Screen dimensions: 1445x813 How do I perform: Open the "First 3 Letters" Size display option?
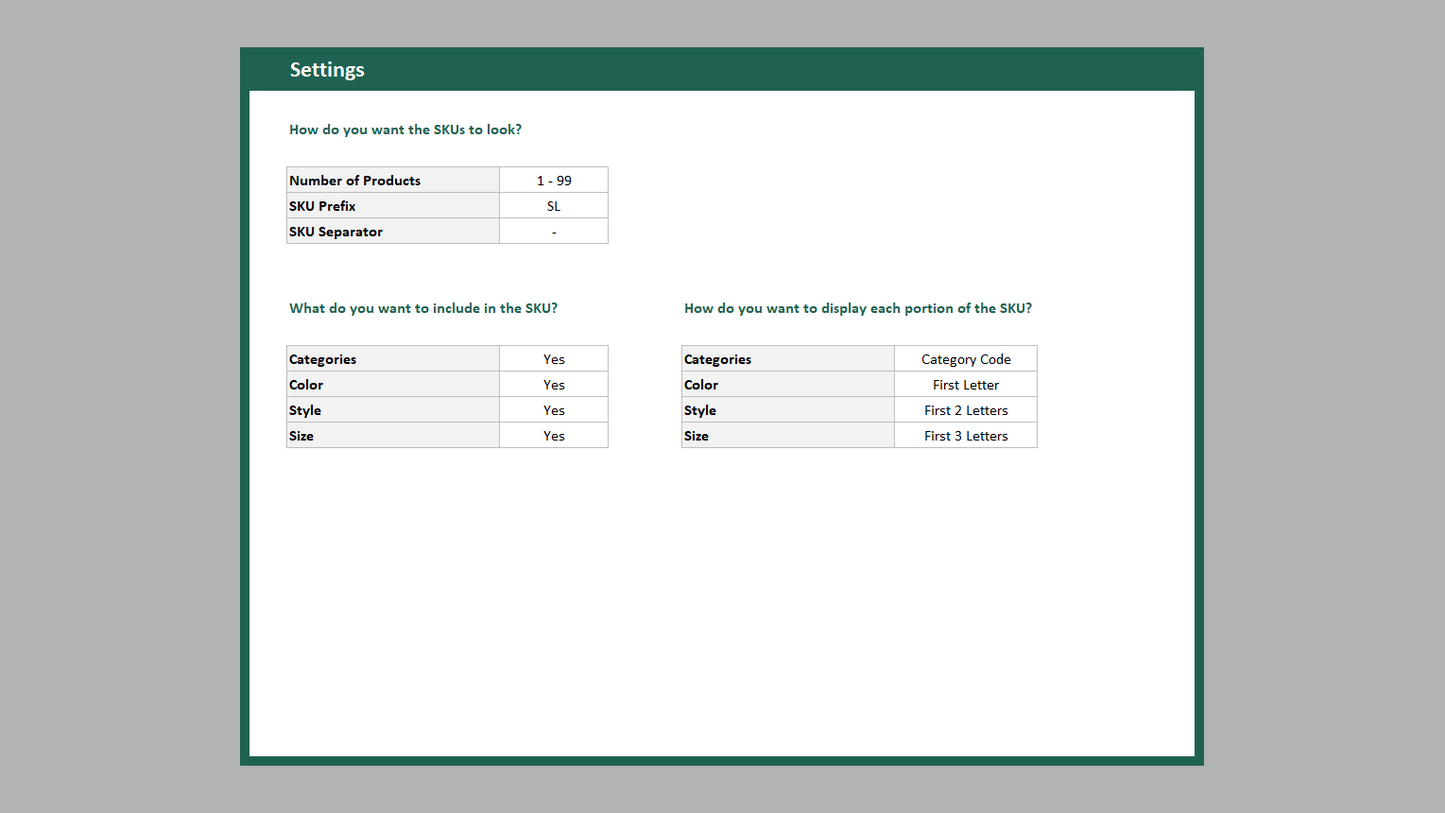[965, 436]
